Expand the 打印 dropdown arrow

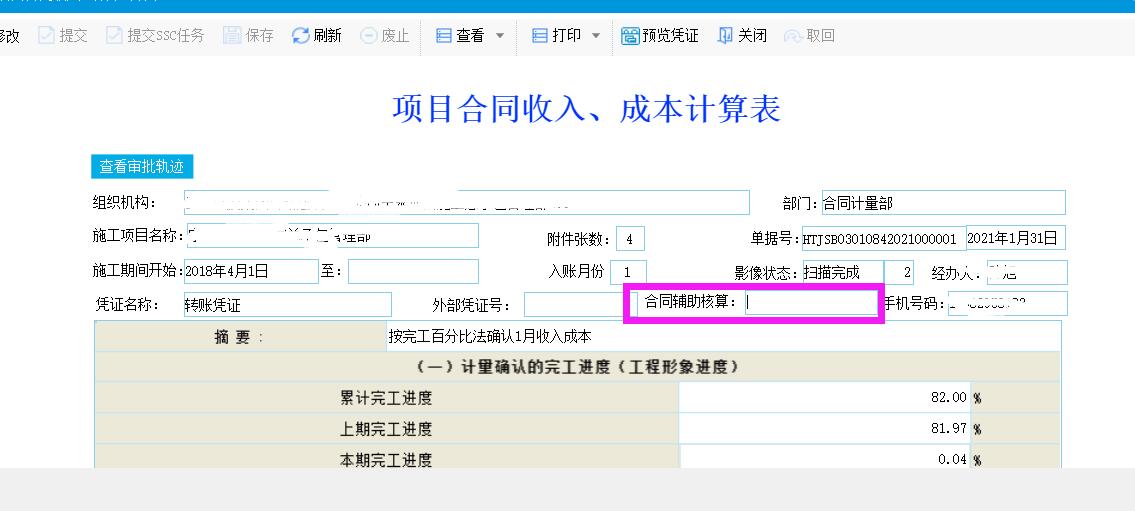(x=596, y=36)
